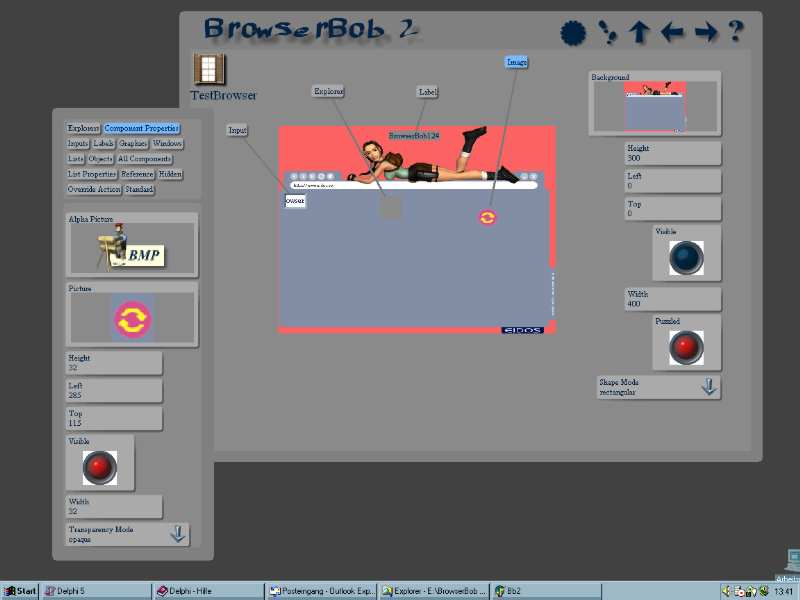Open the Reference tab
Image resolution: width=800 pixels, height=600 pixels.
(137, 174)
